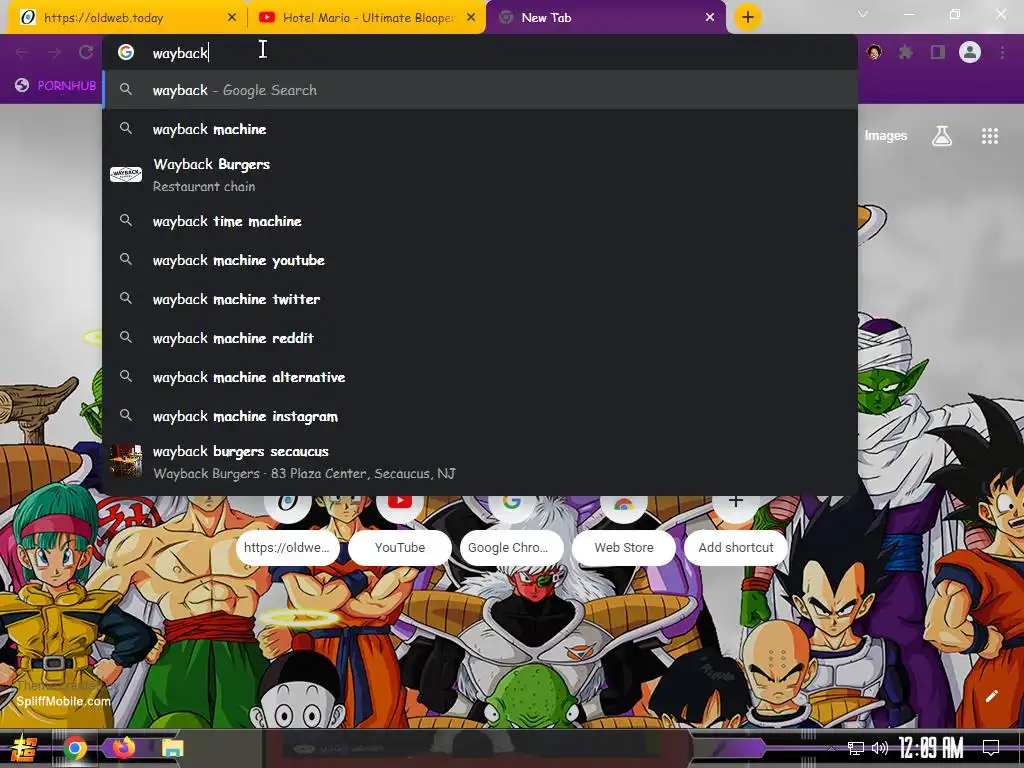Open Search Labs flask icon
The width and height of the screenshot is (1024, 768).
[x=942, y=136]
